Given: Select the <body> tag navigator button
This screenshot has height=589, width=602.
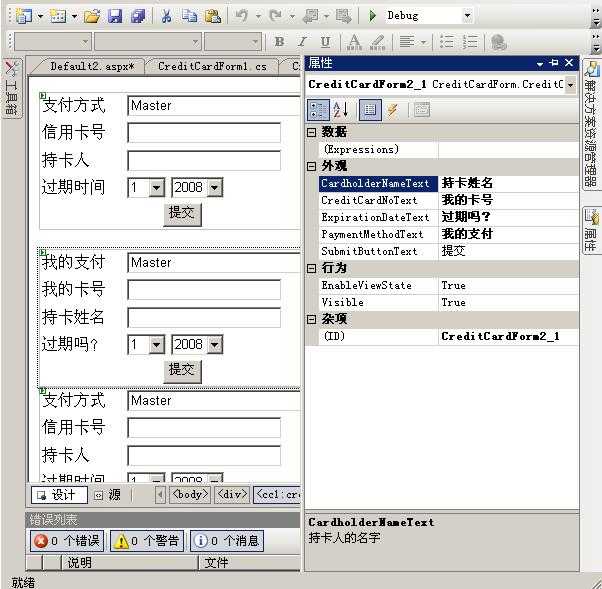Looking at the screenshot, I should pyautogui.click(x=190, y=495).
